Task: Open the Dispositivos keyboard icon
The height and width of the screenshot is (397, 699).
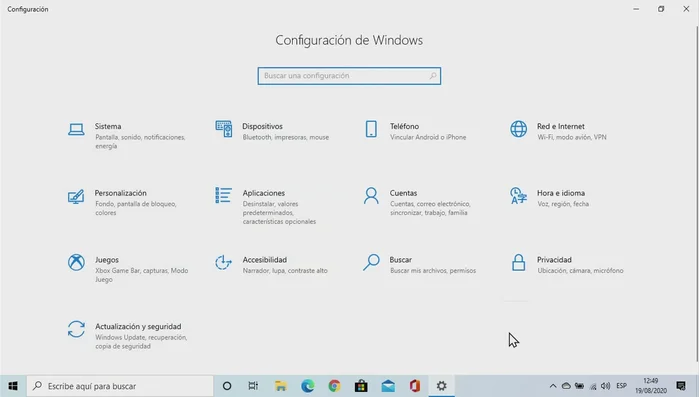Action: tap(224, 129)
